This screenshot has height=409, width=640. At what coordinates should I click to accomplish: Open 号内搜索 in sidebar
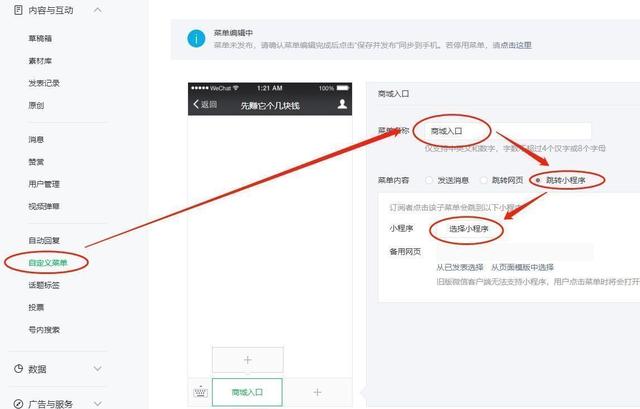[44, 330]
